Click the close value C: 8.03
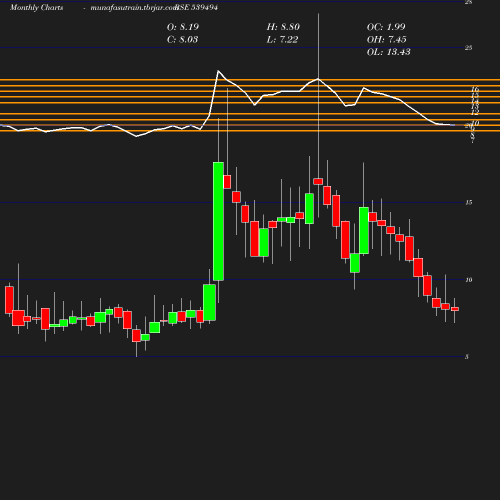This screenshot has height=500, width=500. 182,40
